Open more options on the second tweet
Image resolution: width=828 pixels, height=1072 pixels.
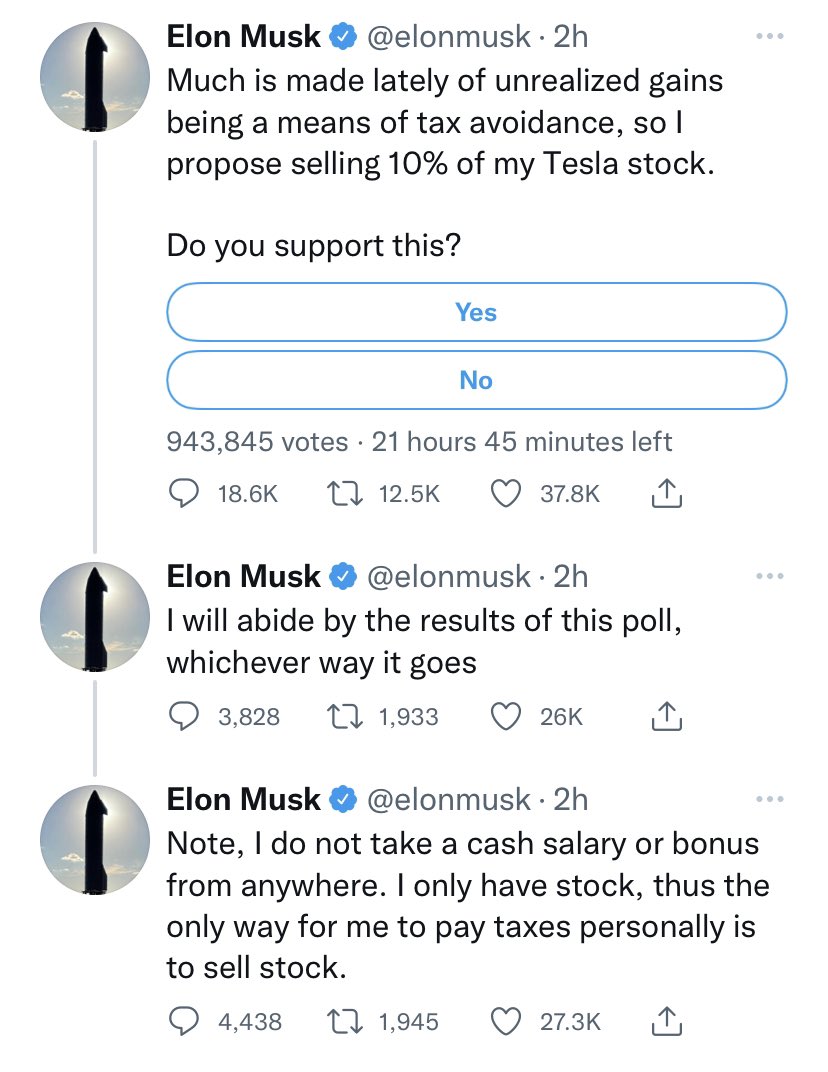click(x=770, y=576)
